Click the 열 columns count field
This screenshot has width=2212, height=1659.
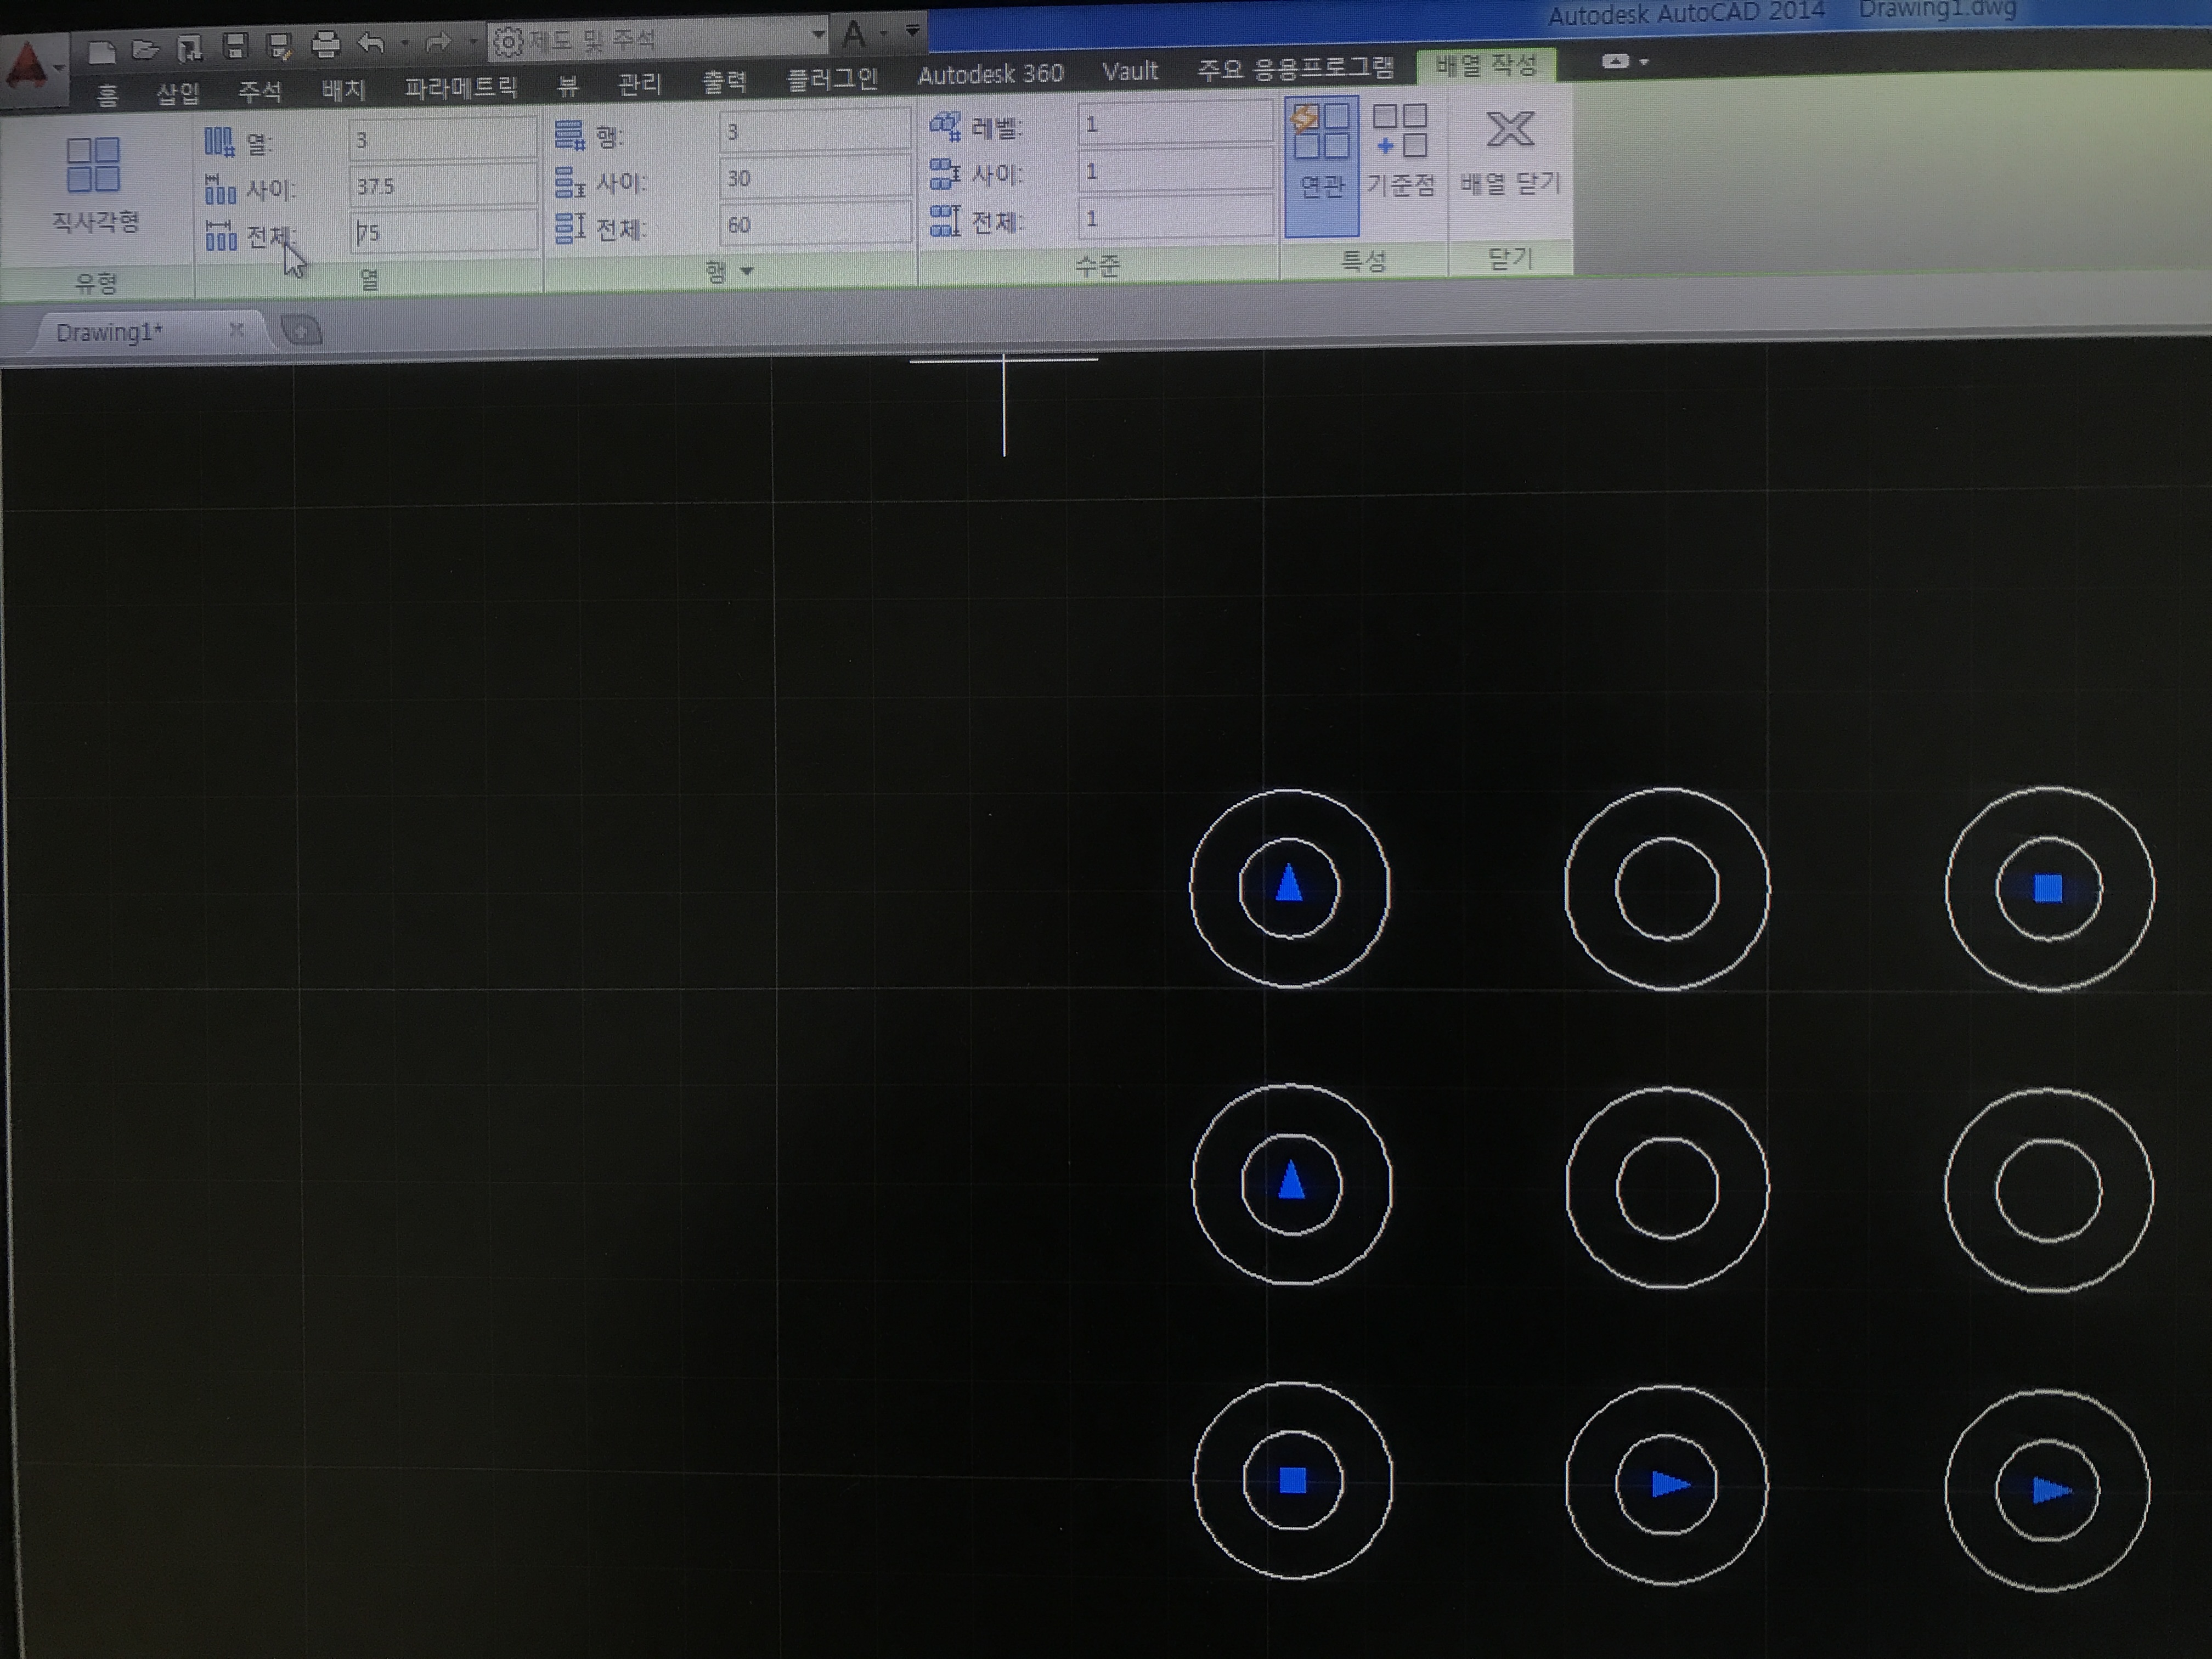(443, 139)
